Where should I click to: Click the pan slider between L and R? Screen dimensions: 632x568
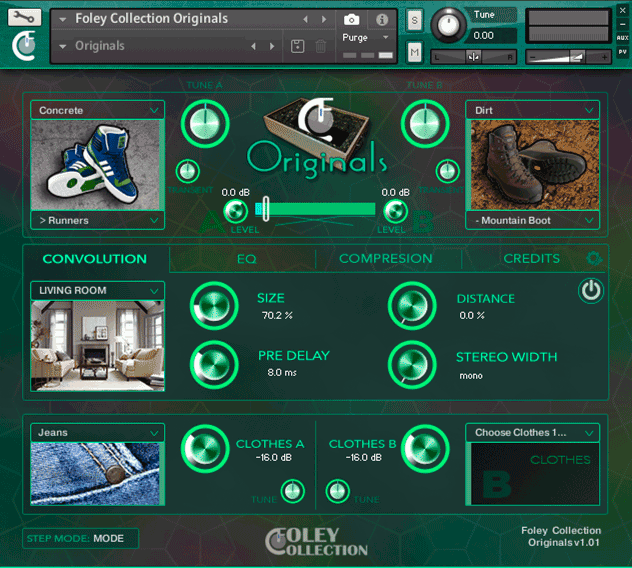click(474, 57)
